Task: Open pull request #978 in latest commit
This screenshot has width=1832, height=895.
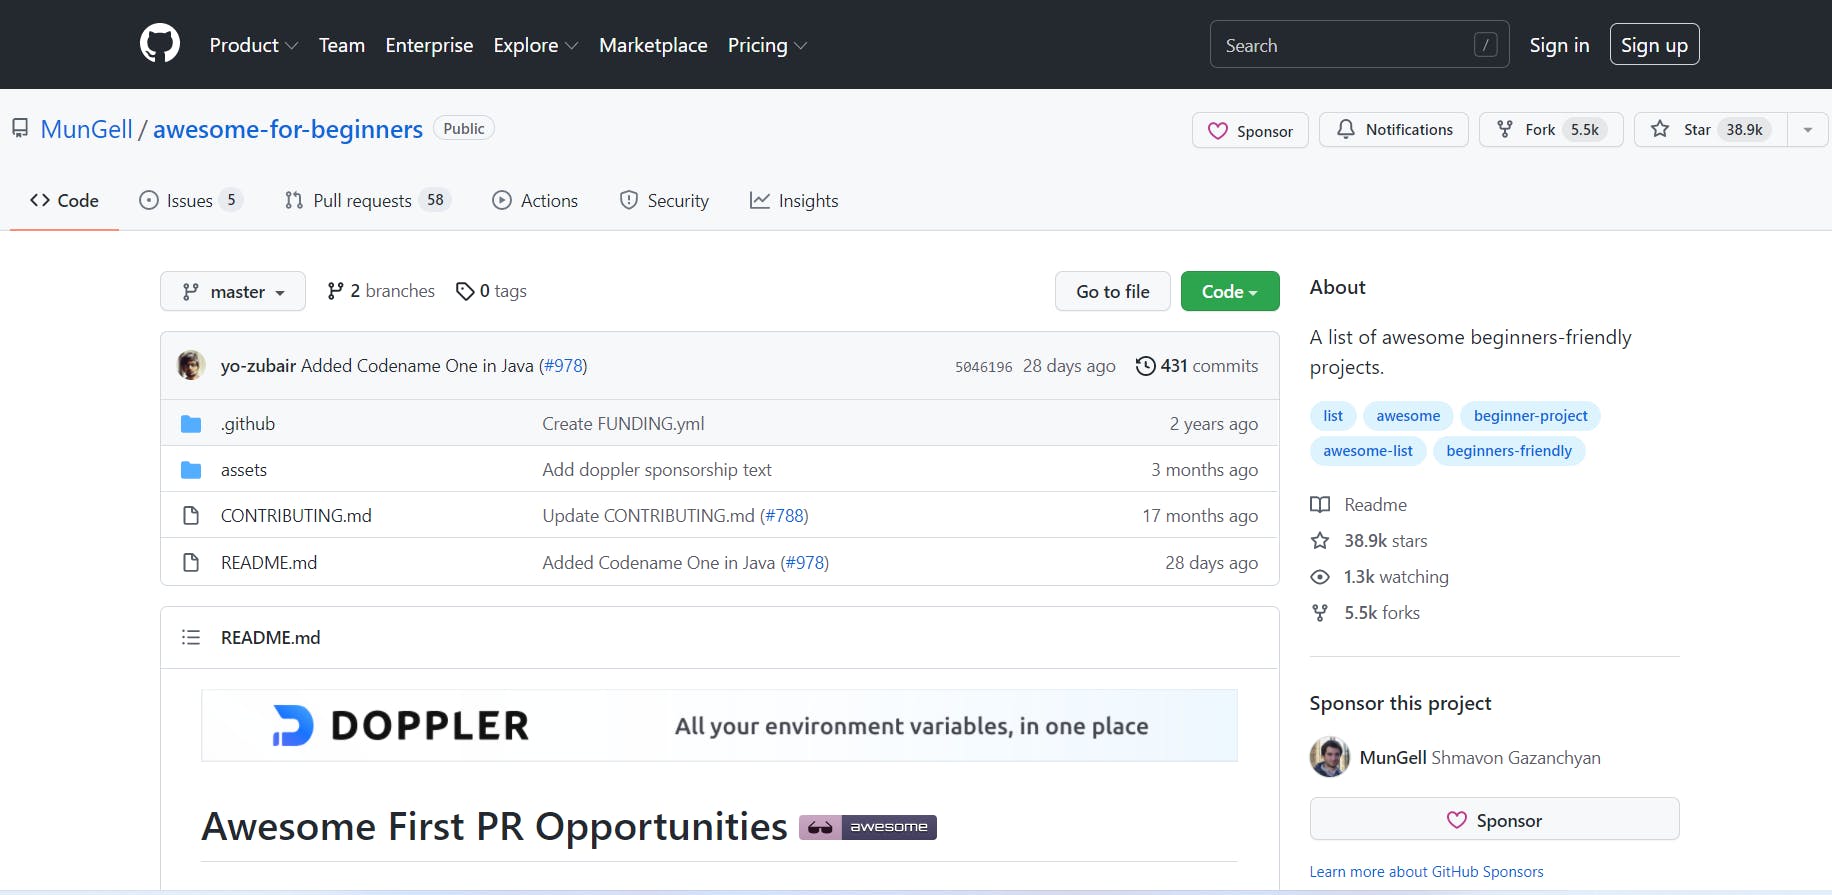Action: click(x=563, y=366)
